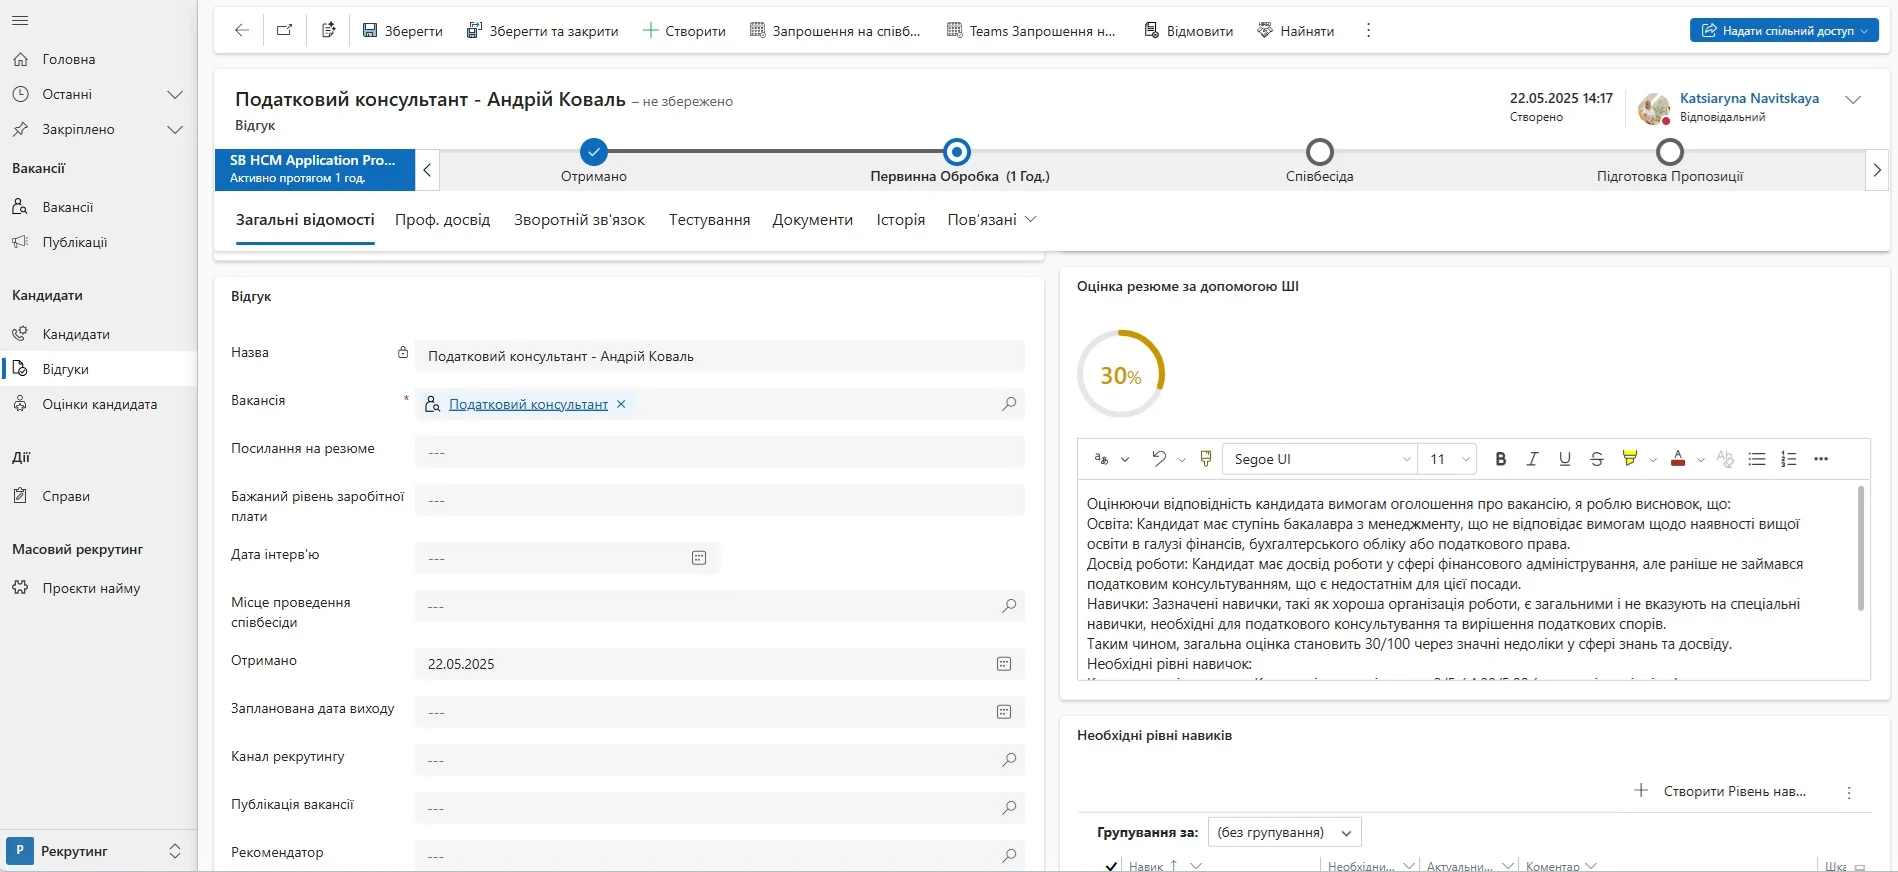The image size is (1898, 872).
Task: Click the format painter icon
Action: [1206, 459]
